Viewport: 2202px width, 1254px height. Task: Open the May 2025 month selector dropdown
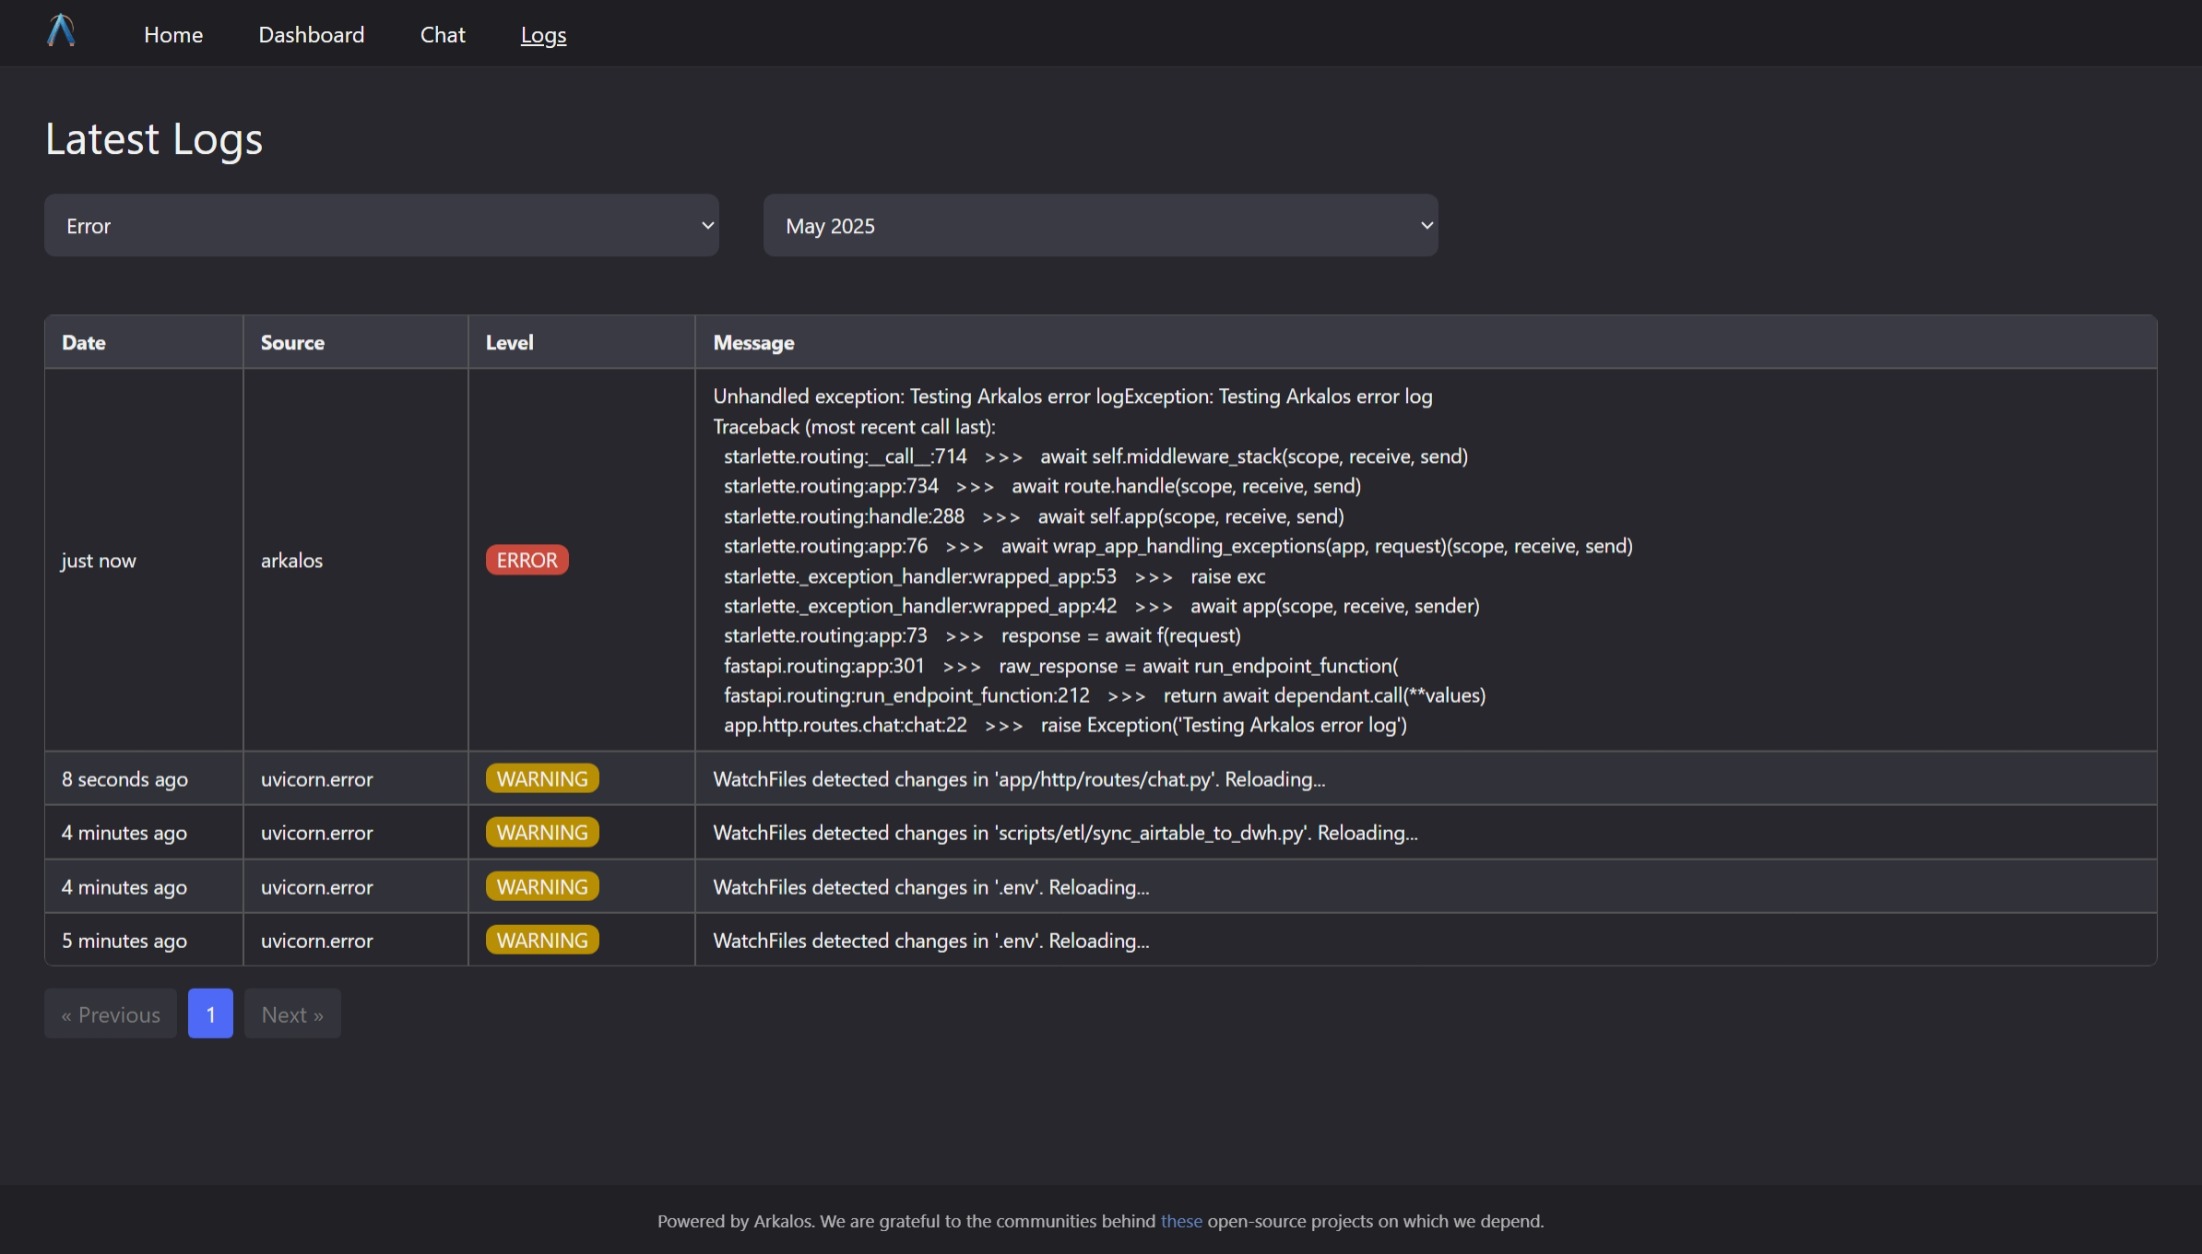pos(1099,225)
